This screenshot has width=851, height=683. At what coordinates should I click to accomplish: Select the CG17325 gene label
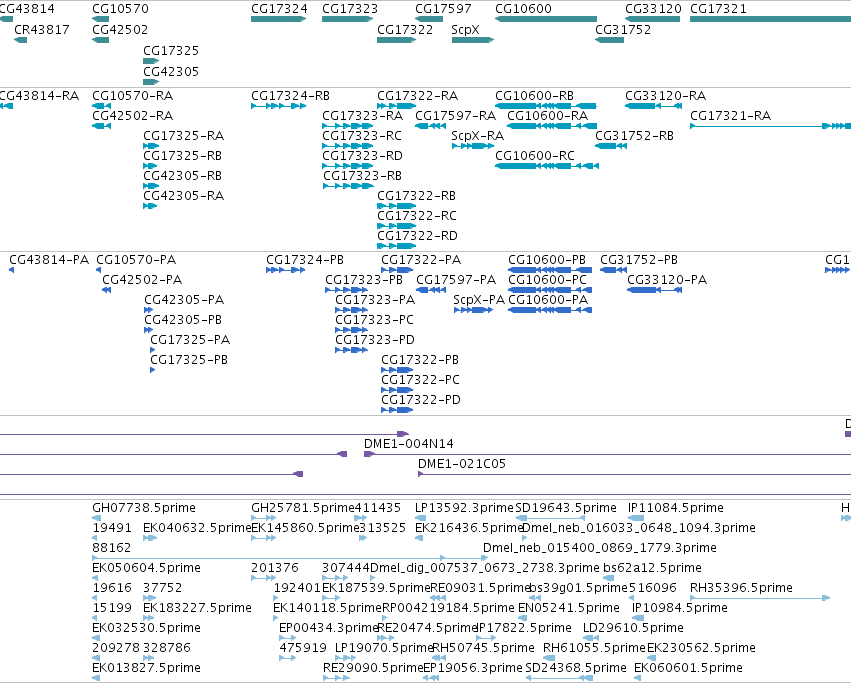[171, 50]
